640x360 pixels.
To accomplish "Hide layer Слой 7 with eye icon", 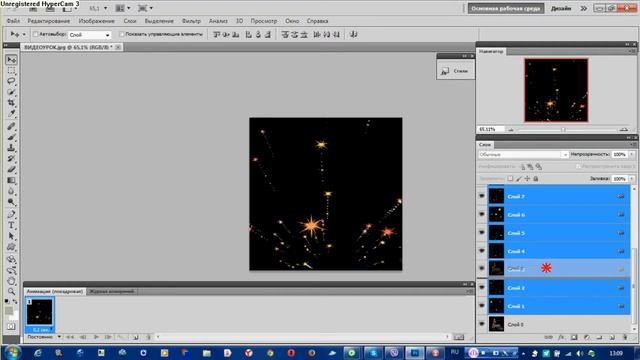I will (x=482, y=196).
